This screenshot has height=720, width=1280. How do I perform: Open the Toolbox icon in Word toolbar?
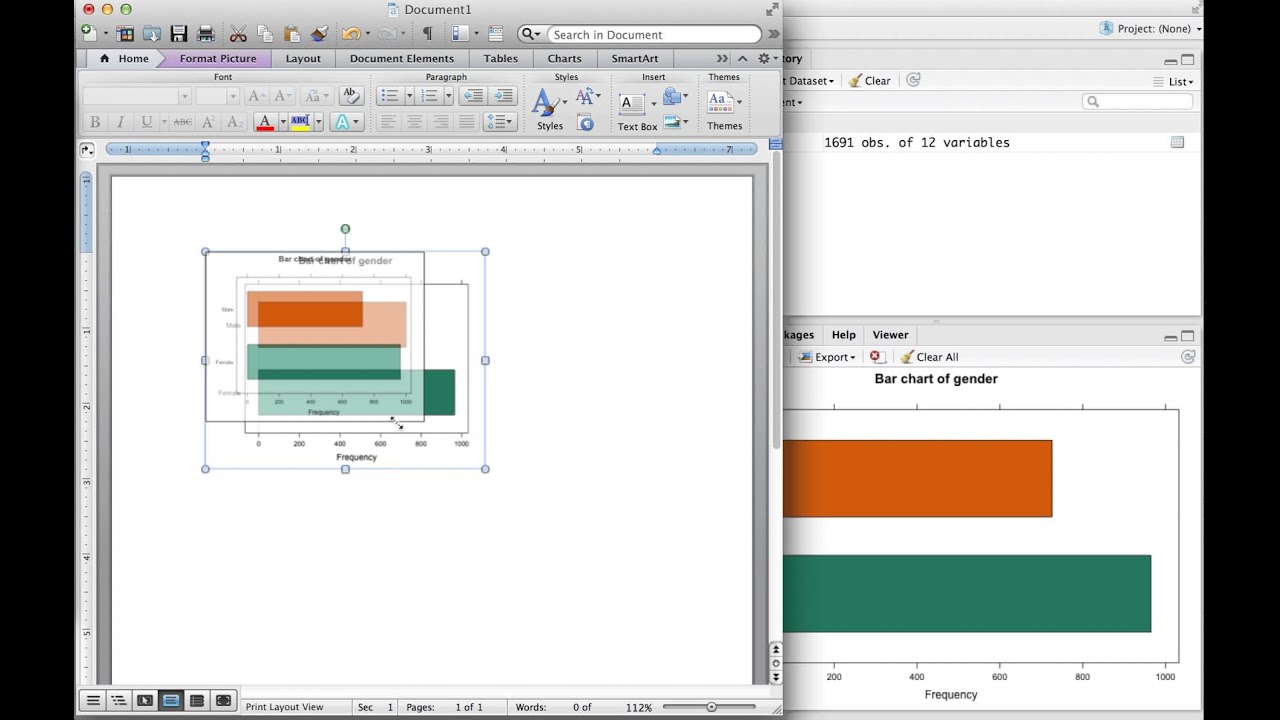(495, 34)
